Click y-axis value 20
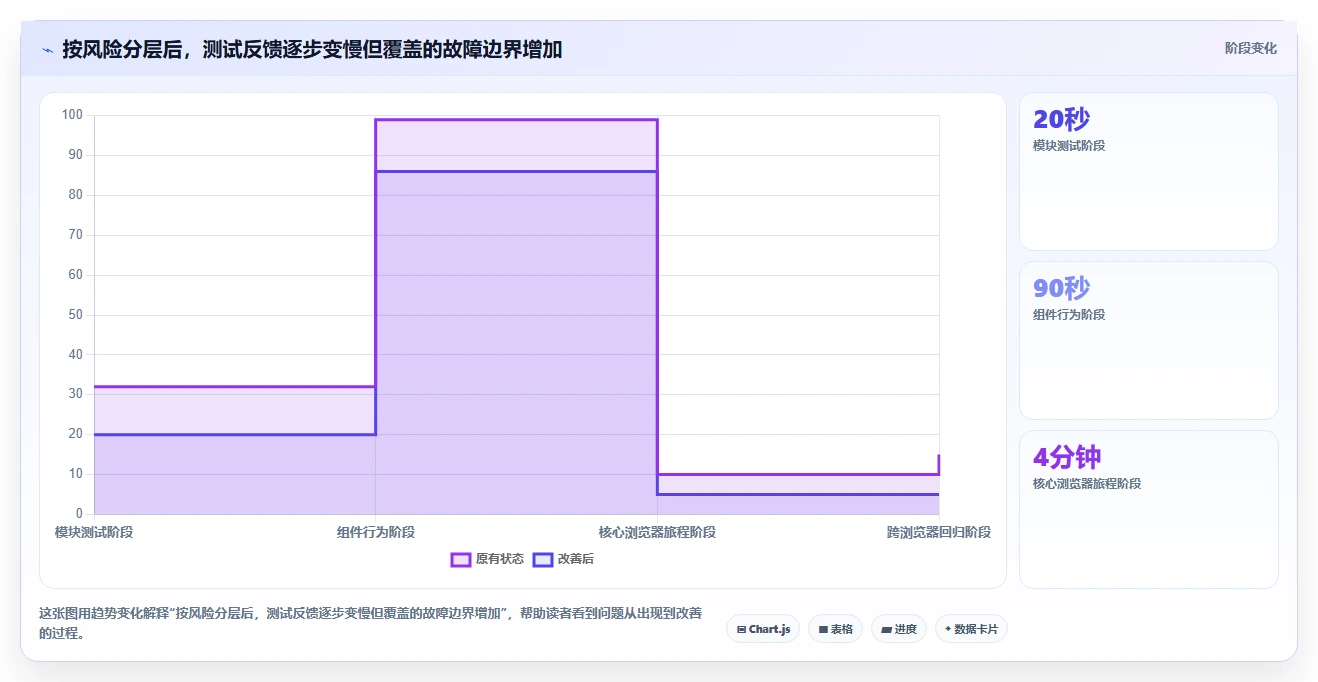Screen dimensions: 1318x682 [76, 434]
